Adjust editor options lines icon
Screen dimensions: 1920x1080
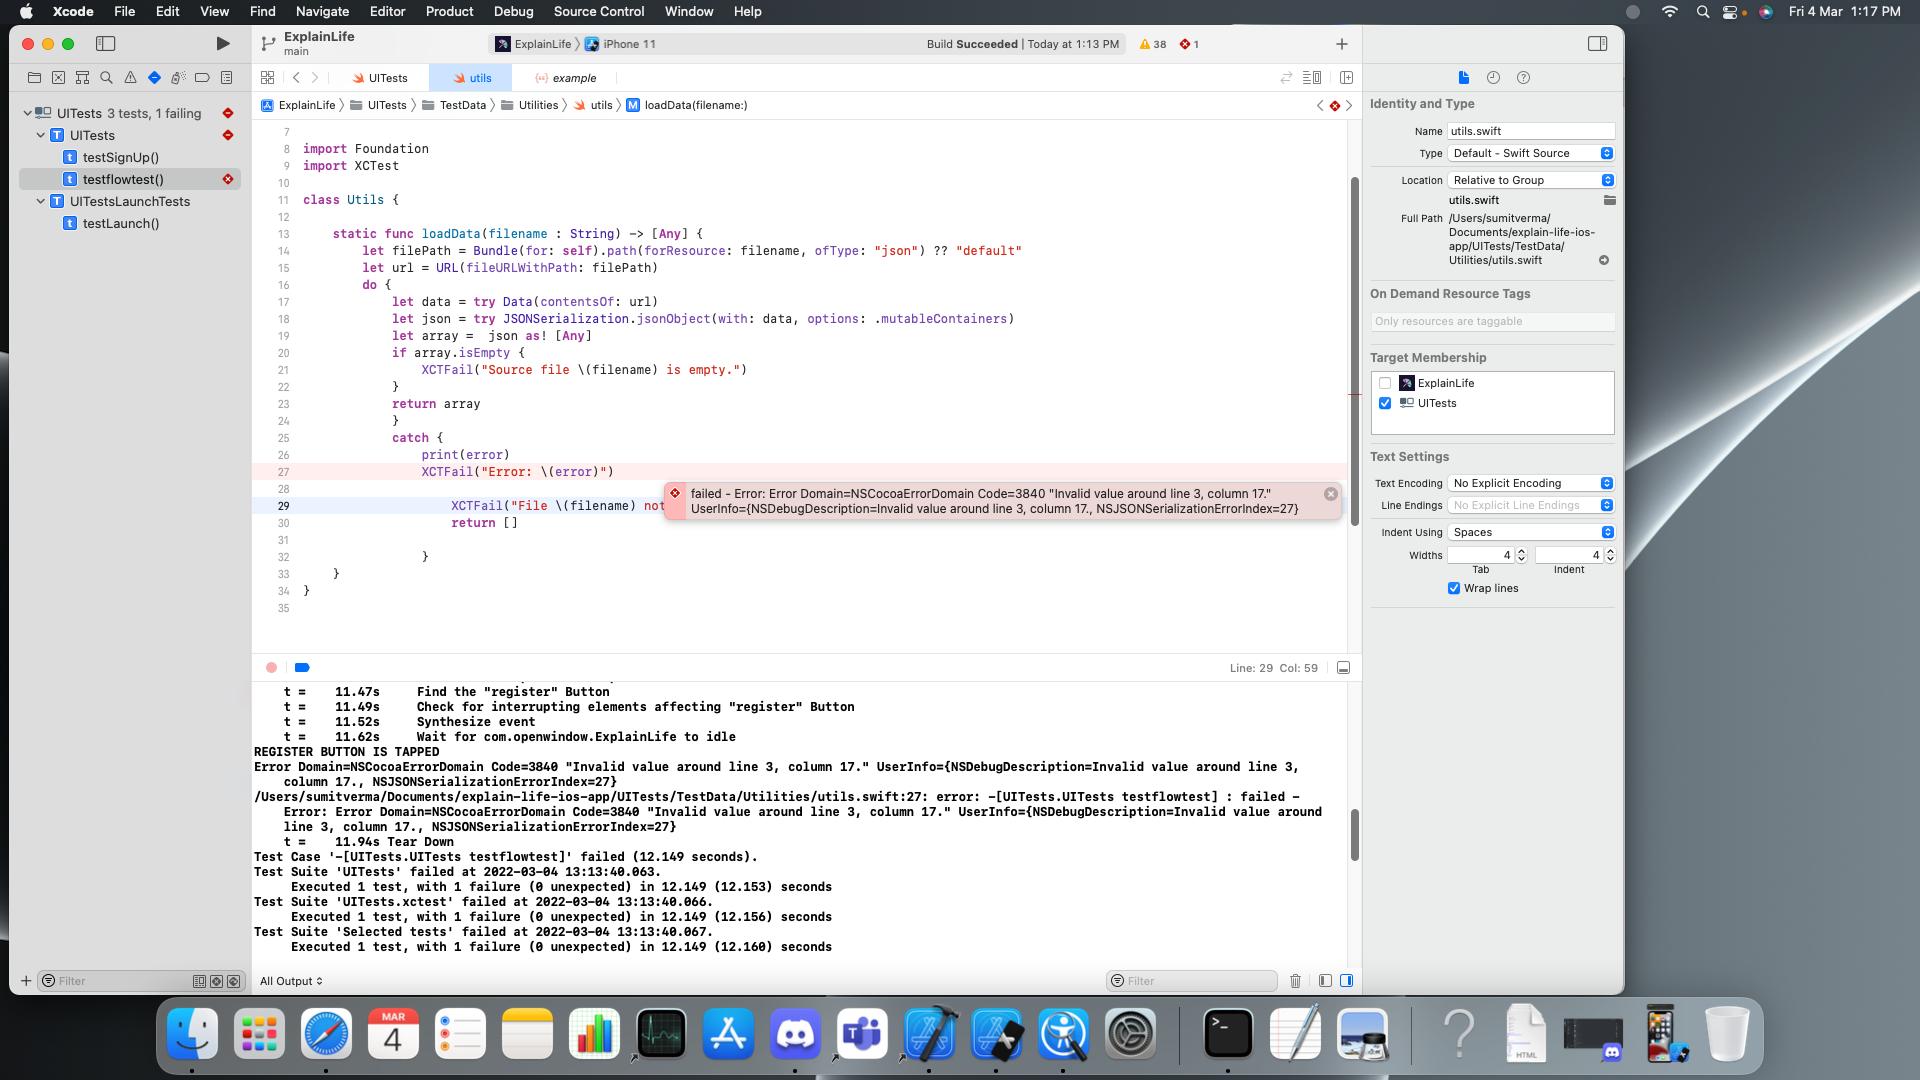(x=1312, y=77)
